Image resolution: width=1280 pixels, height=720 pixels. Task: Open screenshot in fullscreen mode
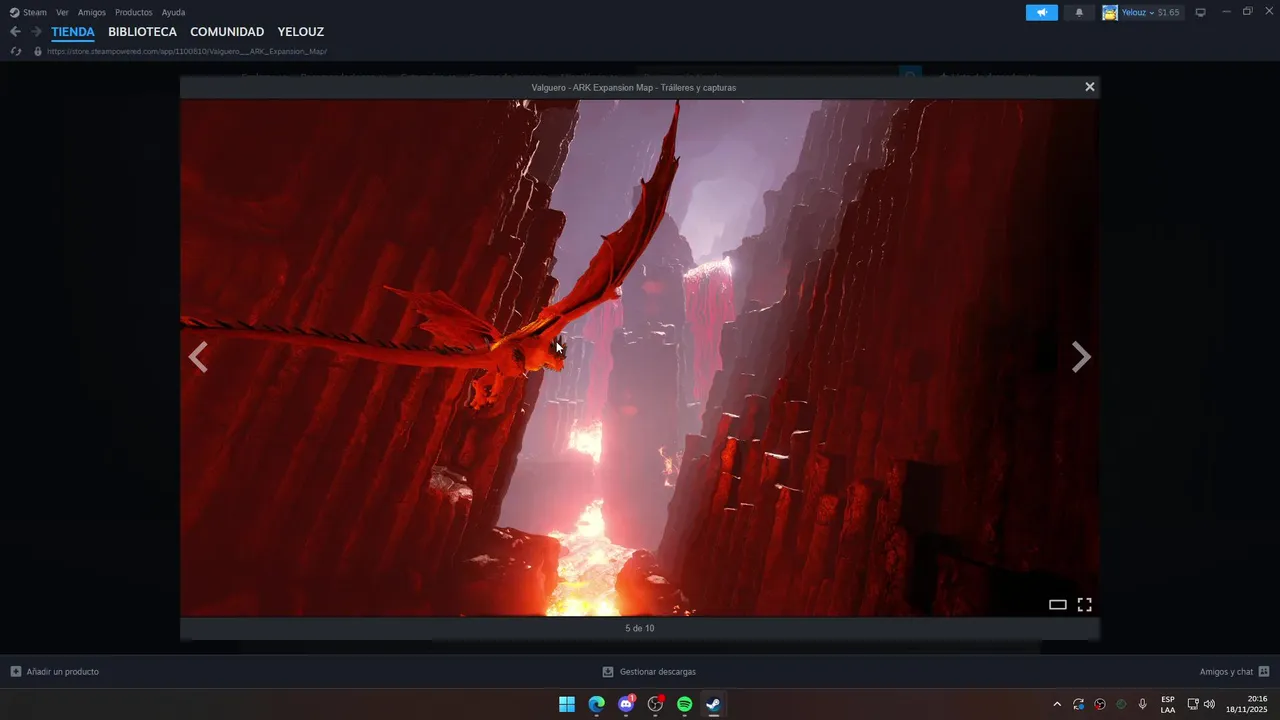coord(1084,605)
